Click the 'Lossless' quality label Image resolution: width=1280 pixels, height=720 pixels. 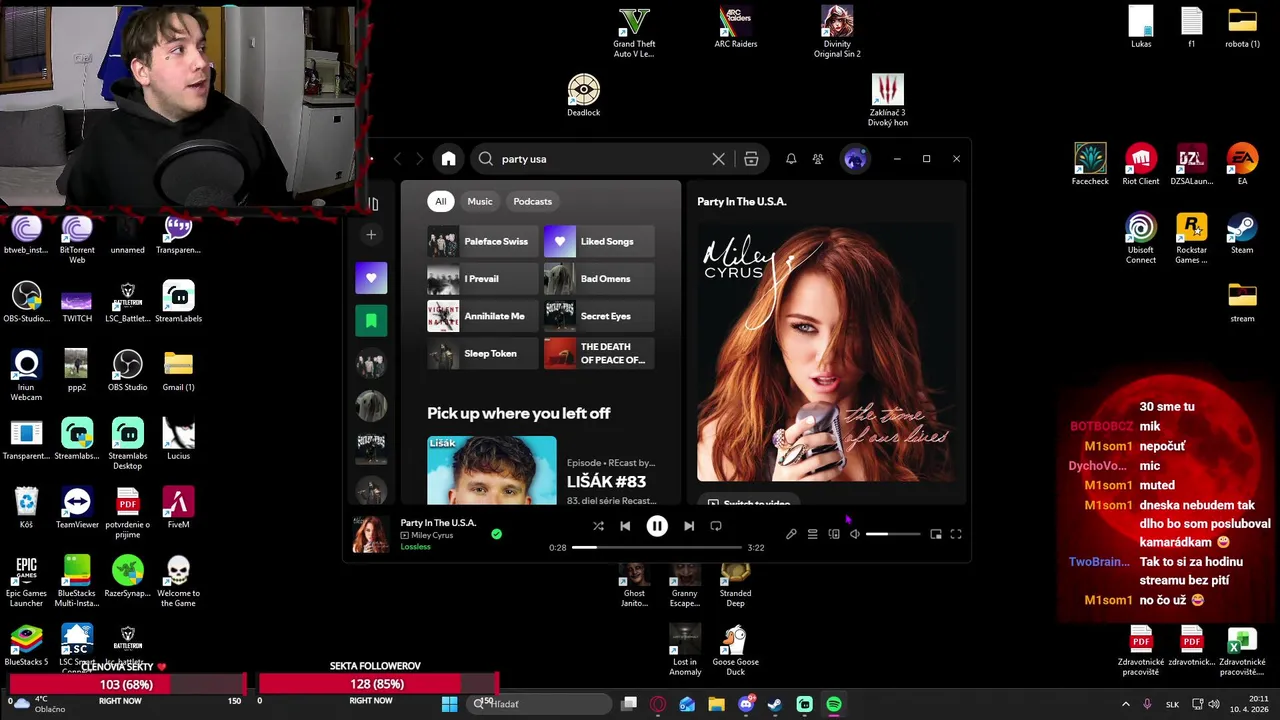[x=415, y=547]
